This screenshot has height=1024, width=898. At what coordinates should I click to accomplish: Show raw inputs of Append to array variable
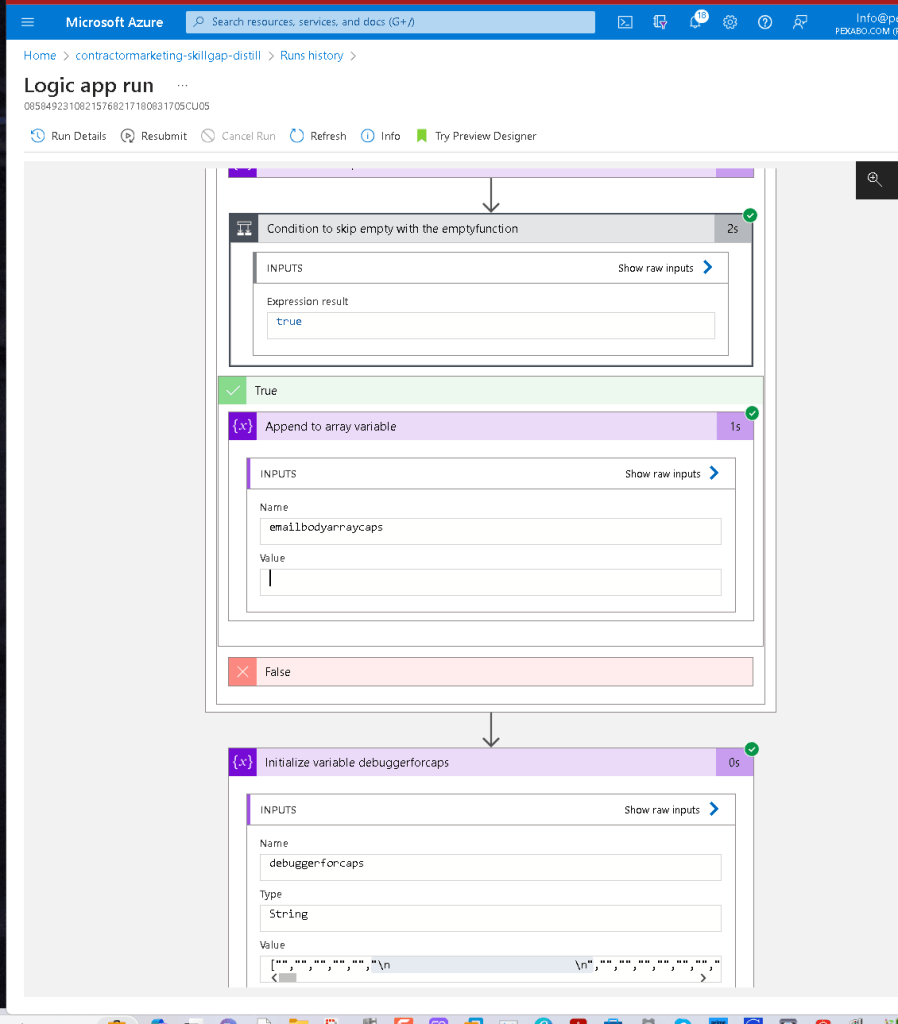672,473
